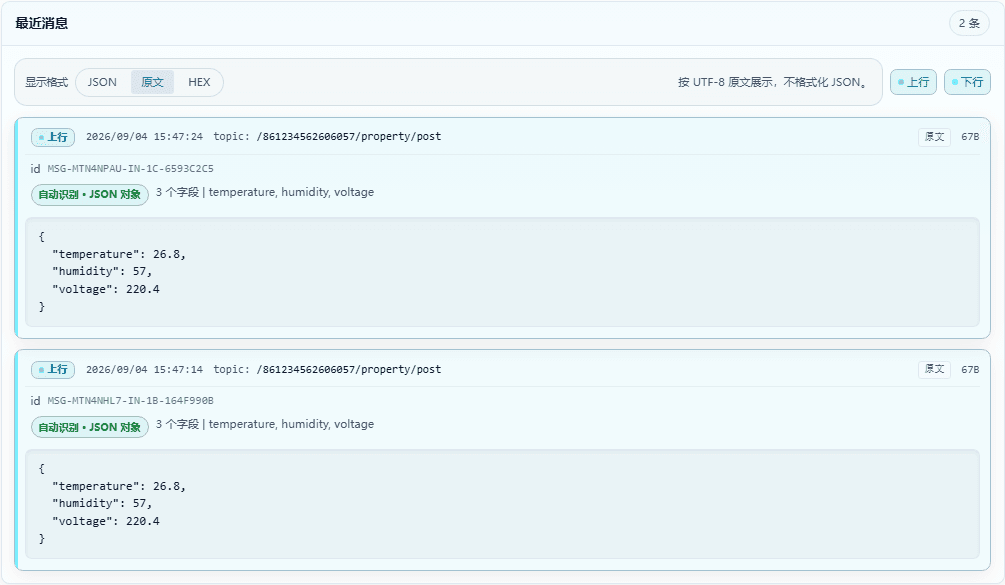Screen dimensions: 1005x585
Task: Click the timestamp 2026/09/04 15:47:14
Action: 144,369
